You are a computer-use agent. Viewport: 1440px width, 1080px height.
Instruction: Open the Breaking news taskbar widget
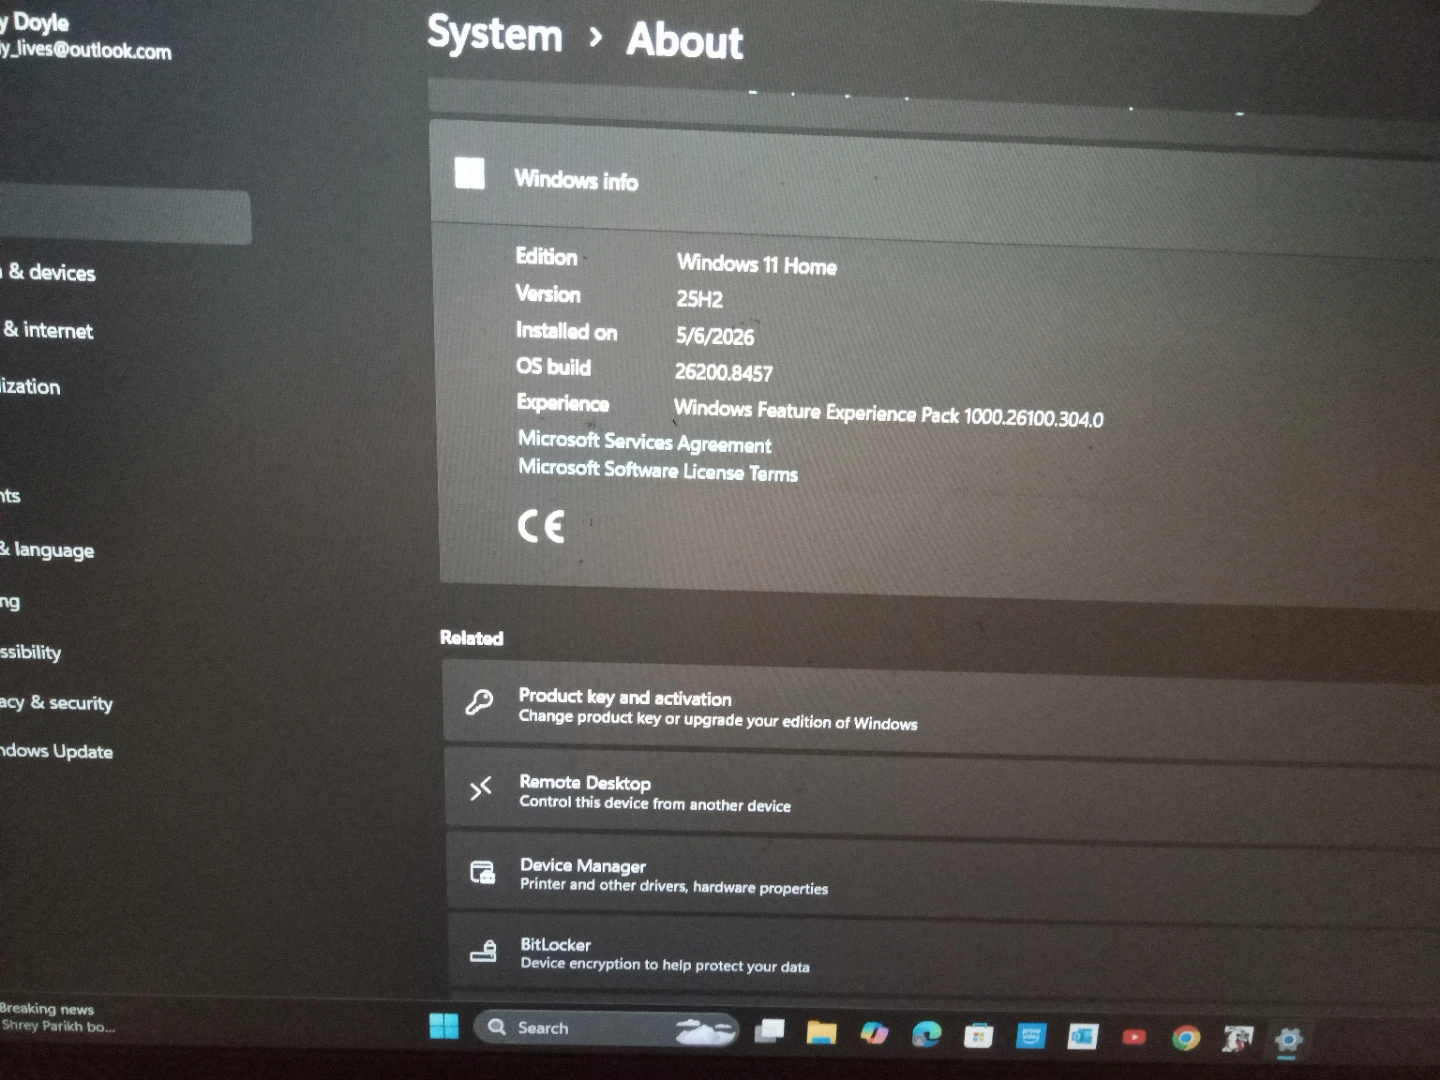click(57, 1017)
